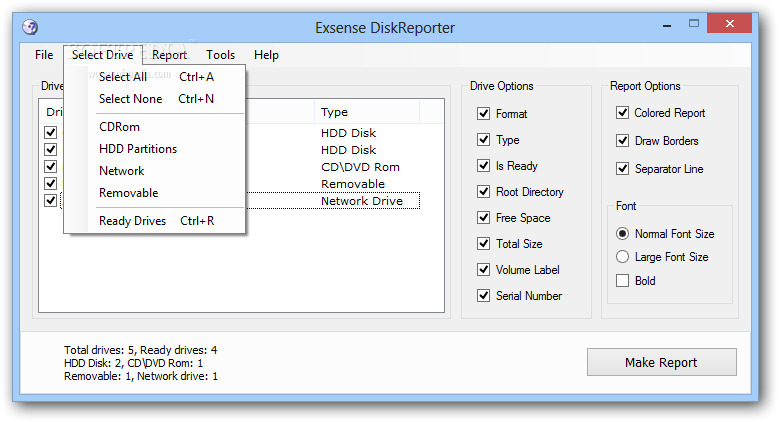
Task: Click the DiskReporter app icon in title bar
Action: (x=30, y=27)
